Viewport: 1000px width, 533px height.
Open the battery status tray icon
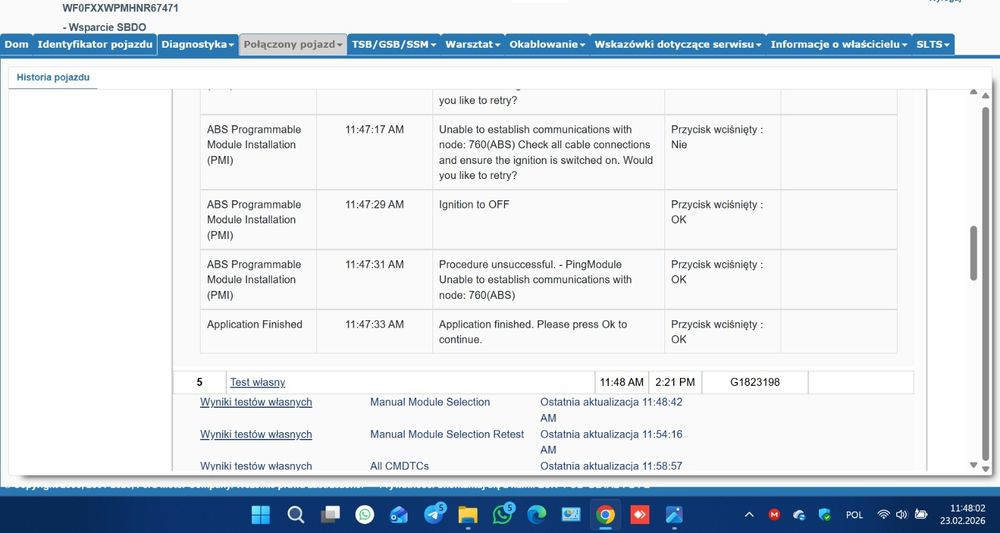pyautogui.click(x=920, y=515)
